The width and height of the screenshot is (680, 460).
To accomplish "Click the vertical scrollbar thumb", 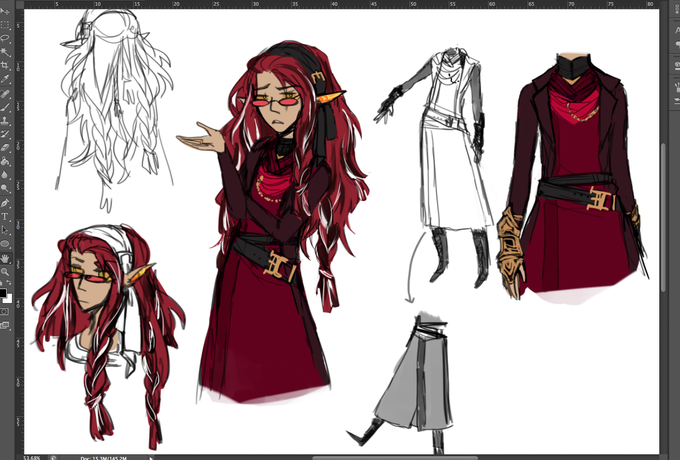I will pos(663,217).
